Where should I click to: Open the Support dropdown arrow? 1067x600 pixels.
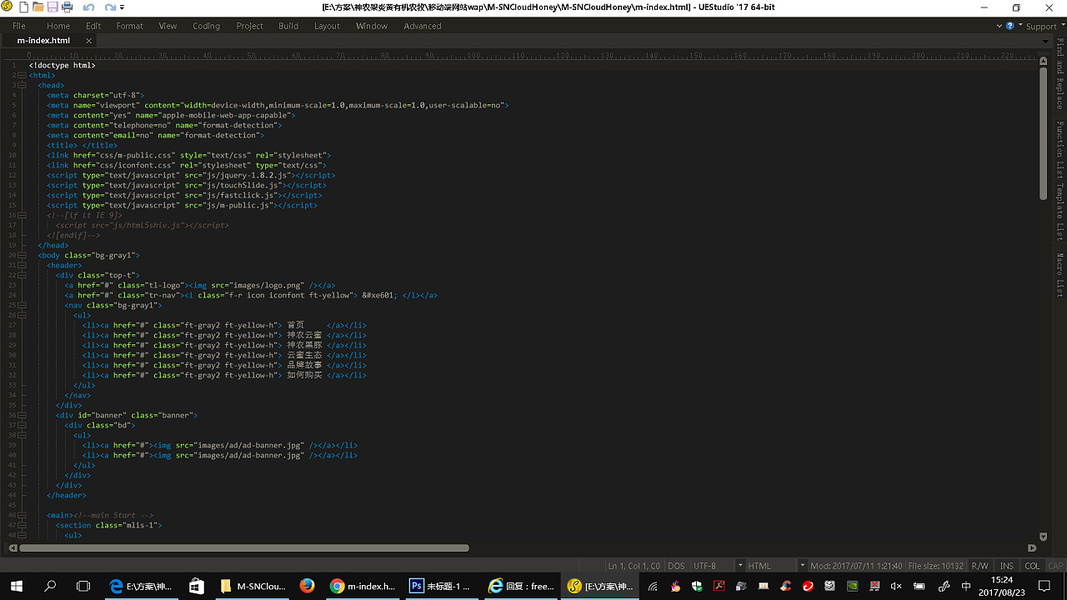1063,25
